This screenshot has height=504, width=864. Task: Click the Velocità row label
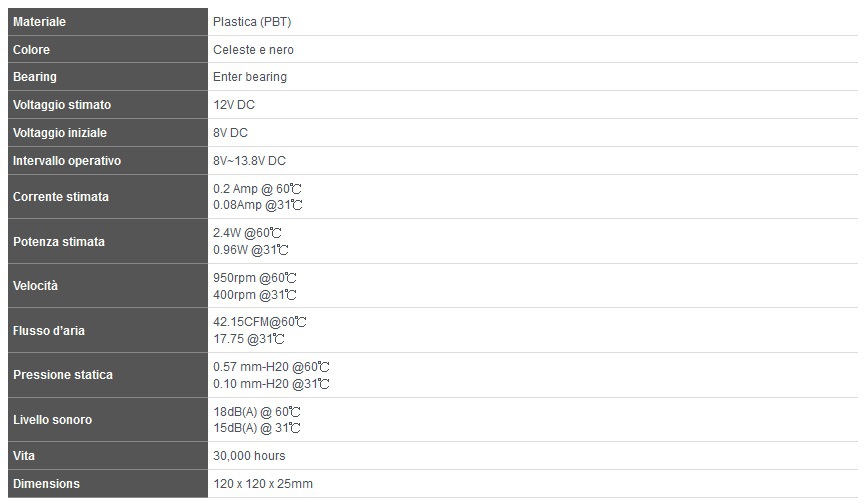pos(35,286)
